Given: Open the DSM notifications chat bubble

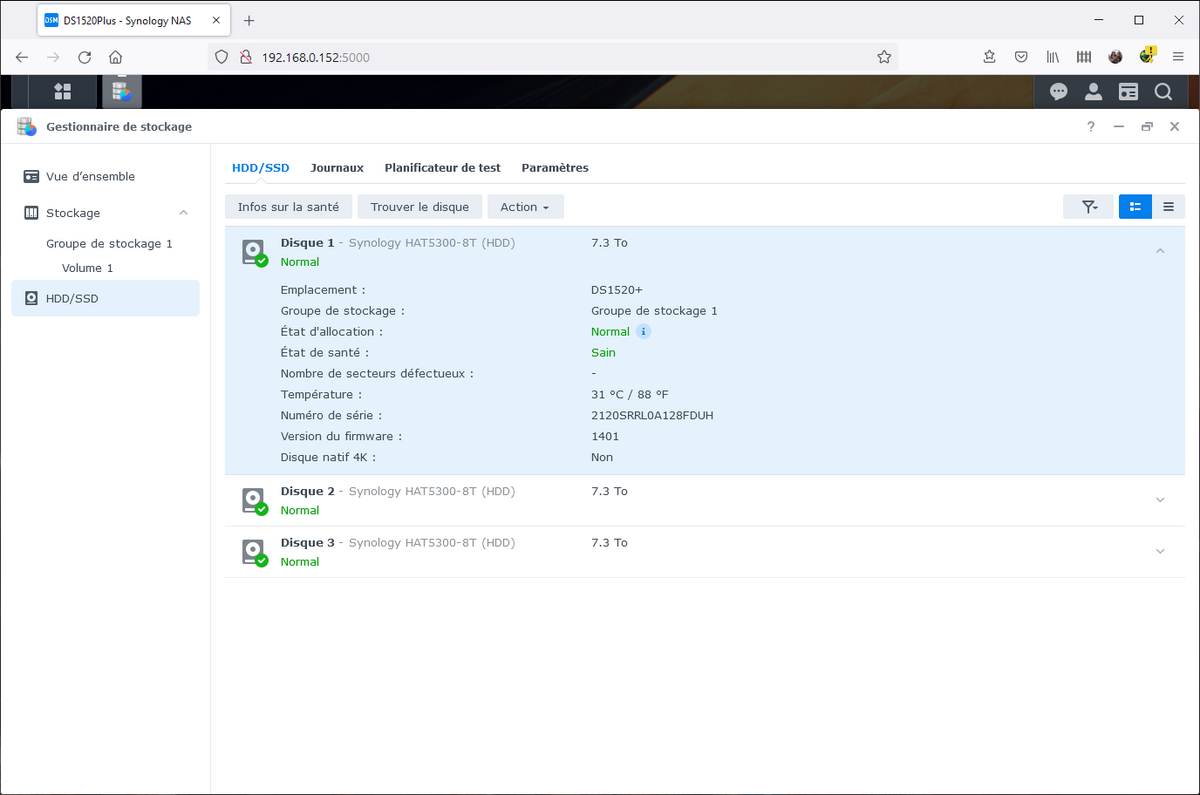Looking at the screenshot, I should pyautogui.click(x=1058, y=91).
